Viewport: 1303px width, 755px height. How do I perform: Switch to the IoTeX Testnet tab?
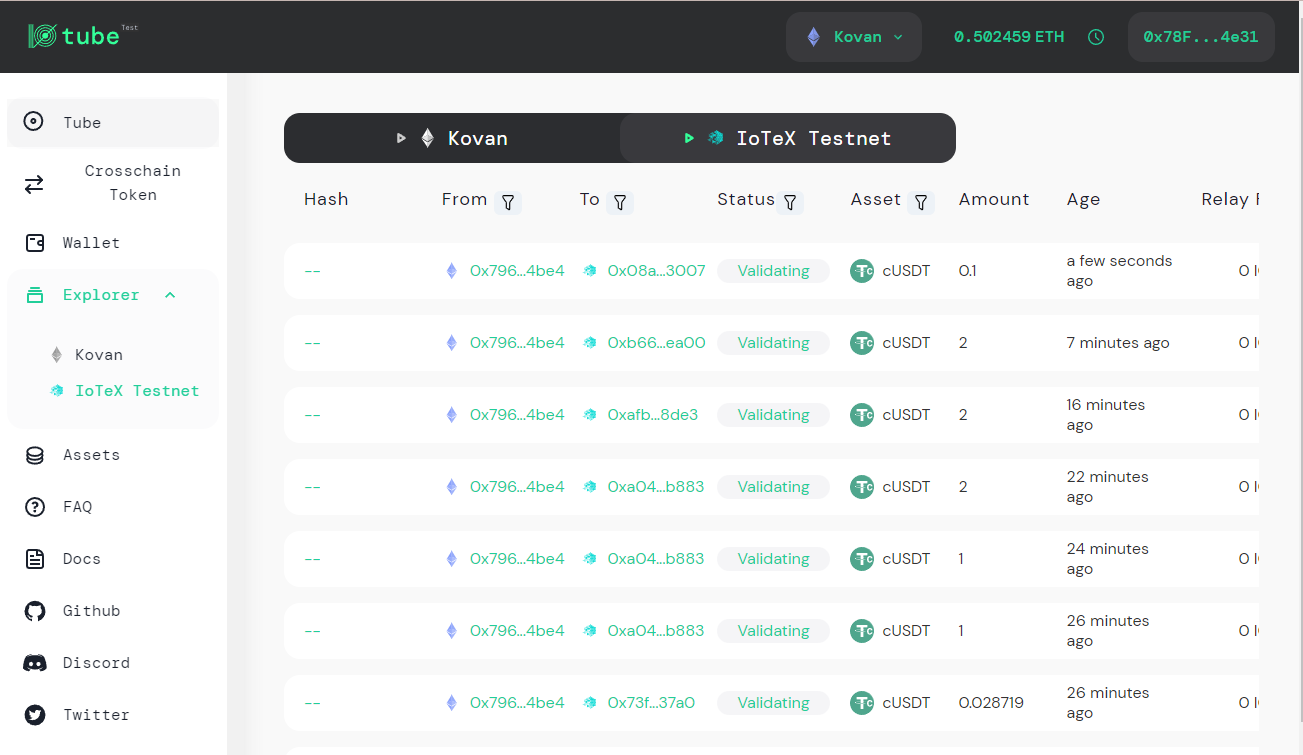tap(788, 138)
